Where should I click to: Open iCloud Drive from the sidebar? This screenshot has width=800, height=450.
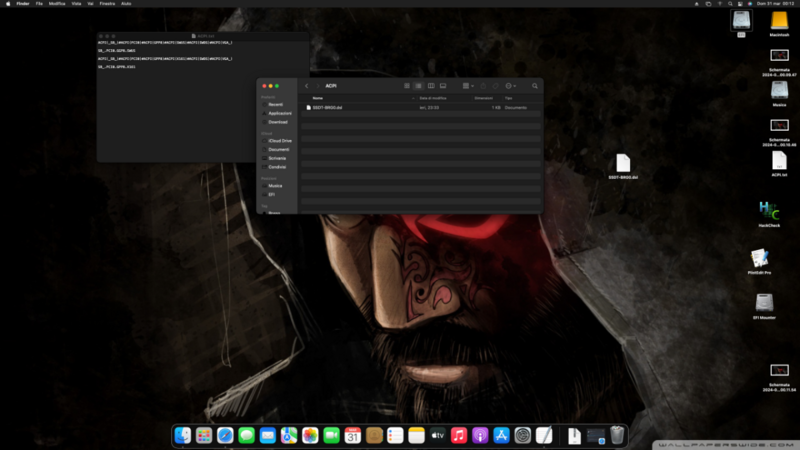(280, 141)
